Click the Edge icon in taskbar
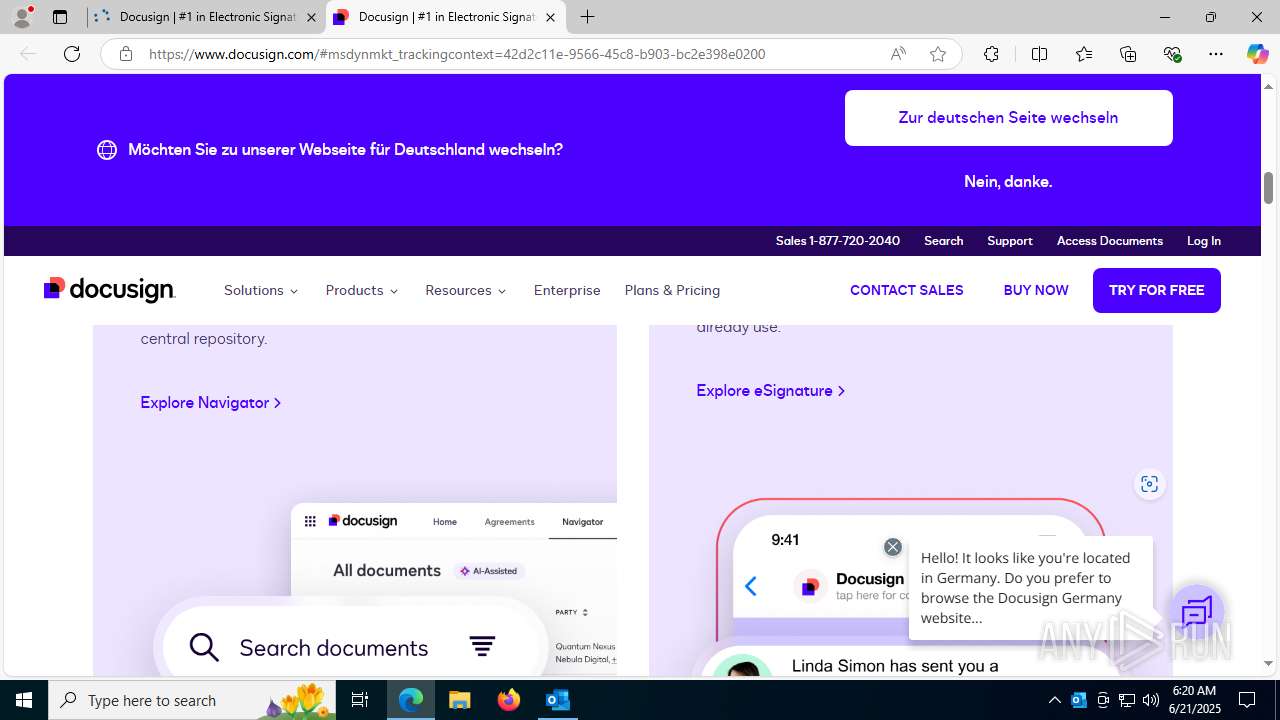 [x=411, y=700]
